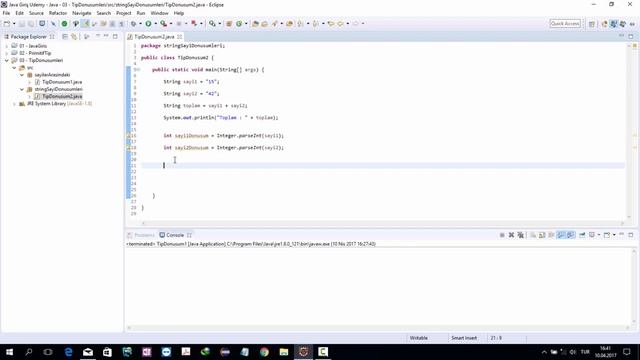Click the New Java Package icon
This screenshot has width=640, height=360.
point(229,24)
